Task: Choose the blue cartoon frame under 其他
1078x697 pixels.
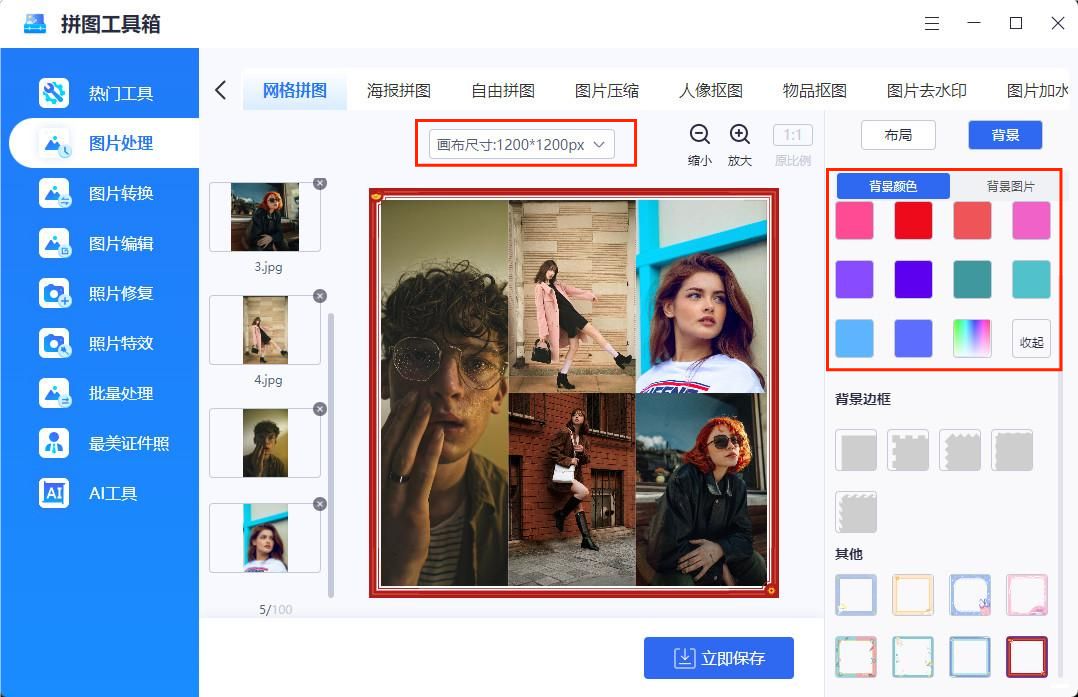Action: click(970, 595)
